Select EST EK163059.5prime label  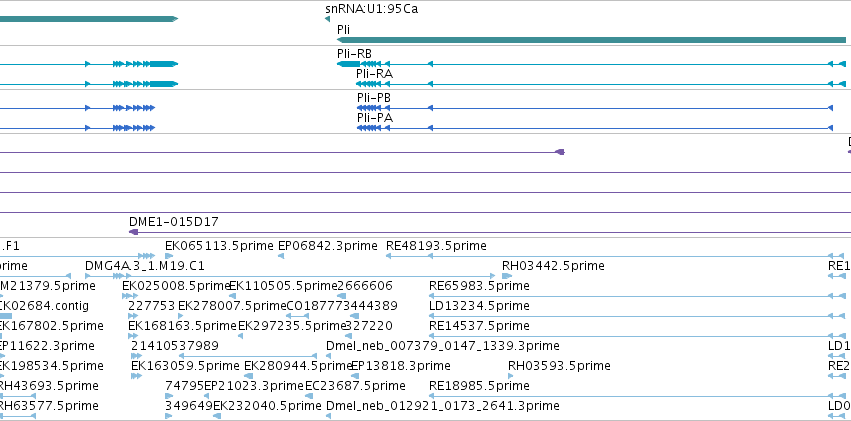pos(185,366)
